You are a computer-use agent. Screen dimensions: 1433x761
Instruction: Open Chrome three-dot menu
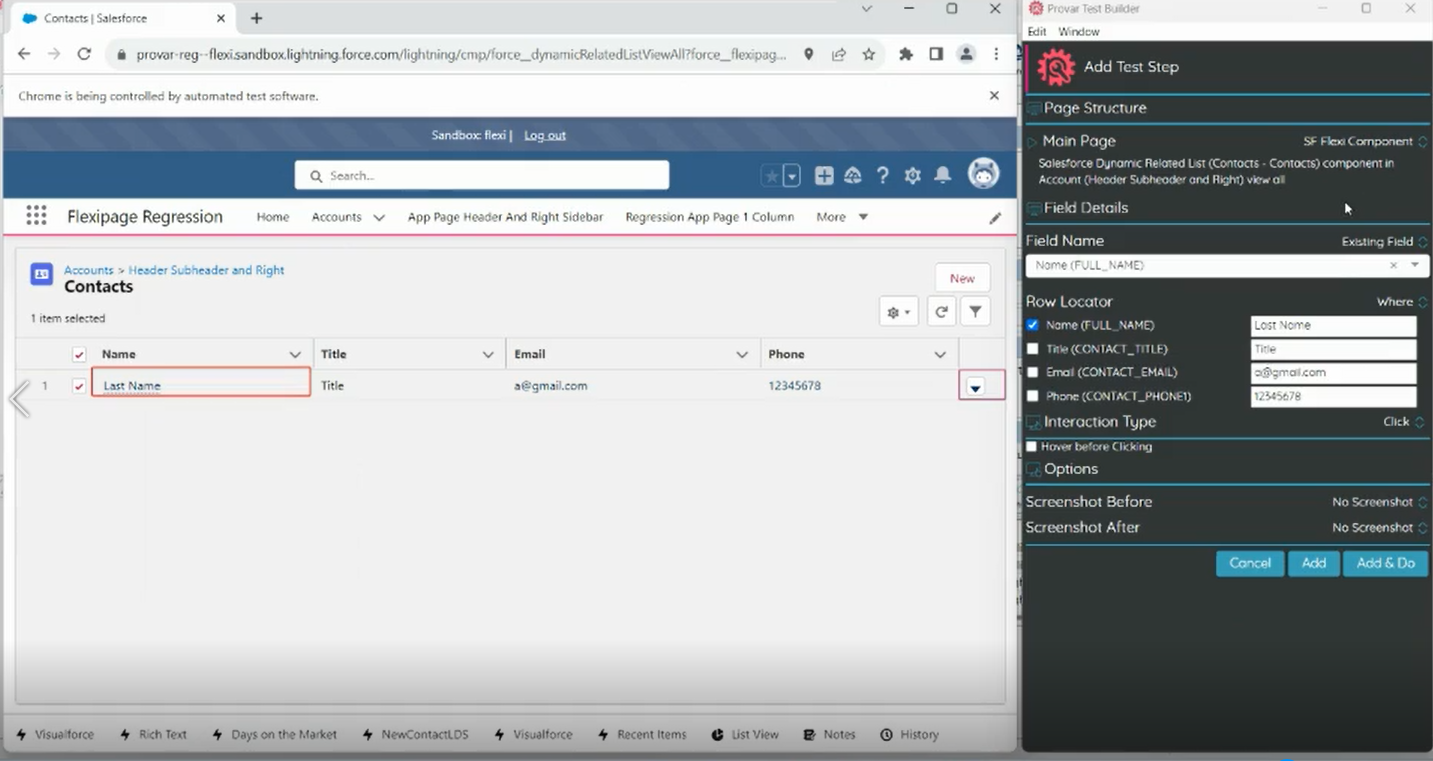[996, 54]
